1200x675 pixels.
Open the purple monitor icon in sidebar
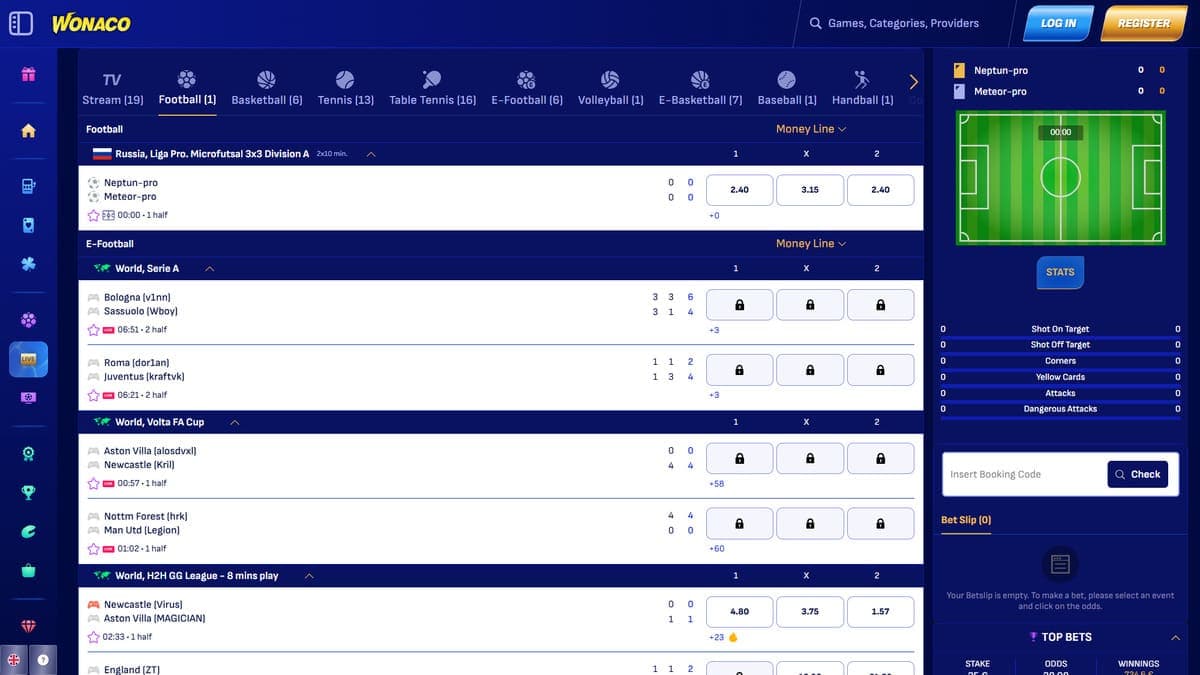point(29,397)
